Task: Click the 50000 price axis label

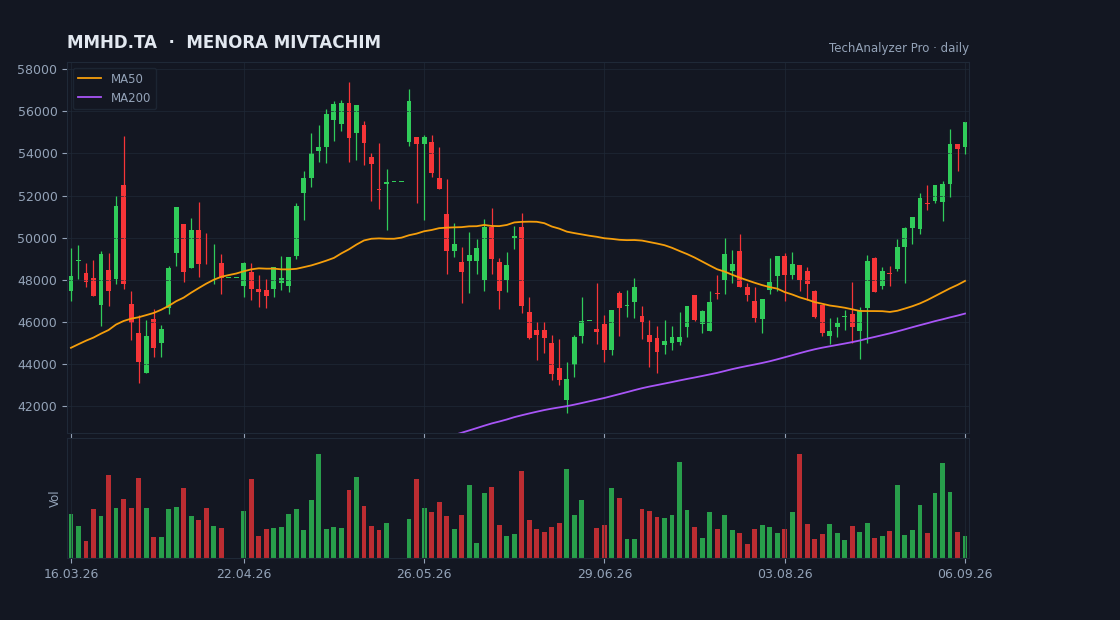Action: (37, 239)
